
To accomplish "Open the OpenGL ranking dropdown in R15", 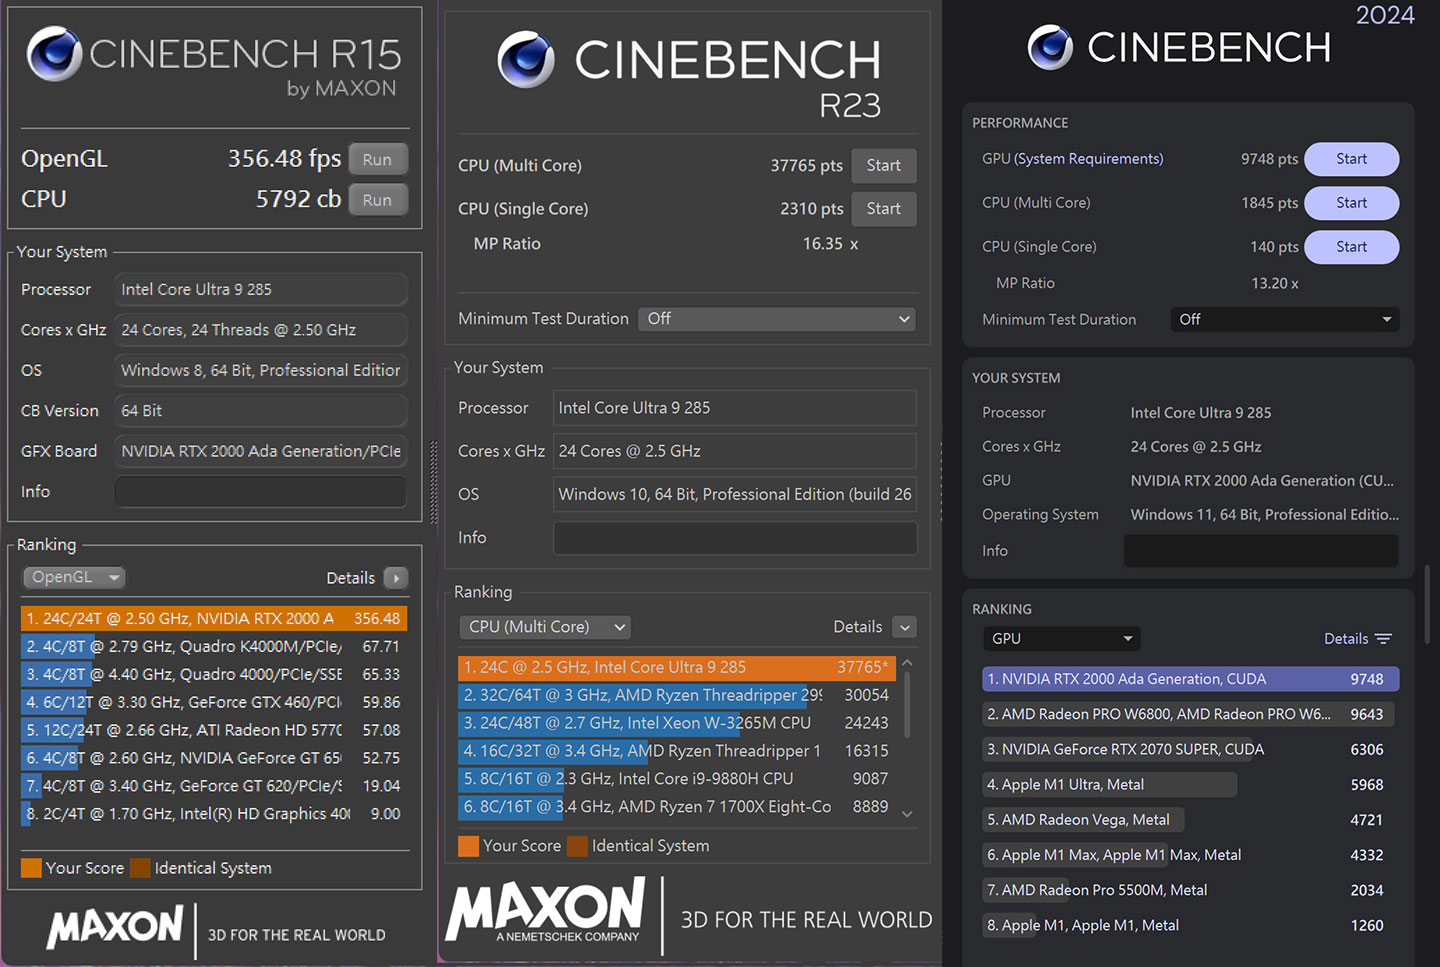I will pyautogui.click(x=73, y=577).
